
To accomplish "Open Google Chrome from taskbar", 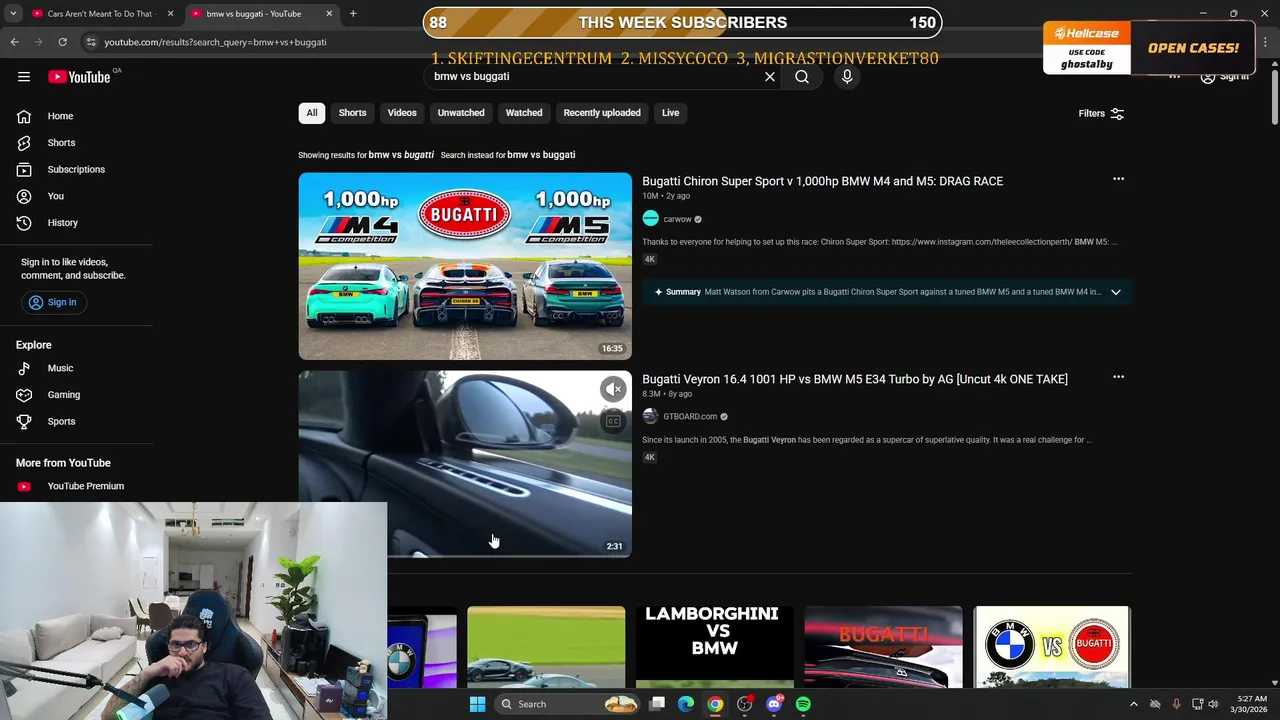I will click(x=715, y=704).
